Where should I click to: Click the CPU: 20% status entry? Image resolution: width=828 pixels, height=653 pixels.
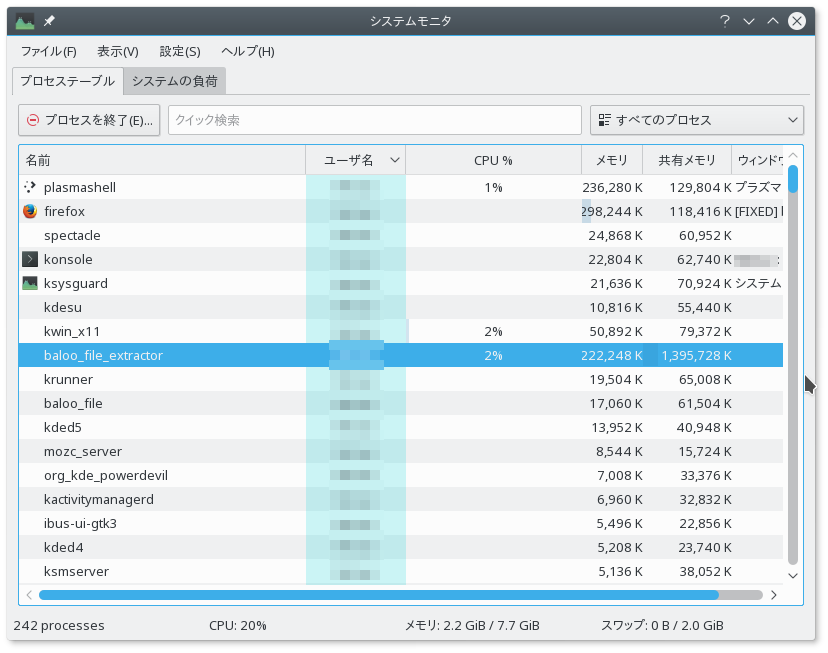238,626
